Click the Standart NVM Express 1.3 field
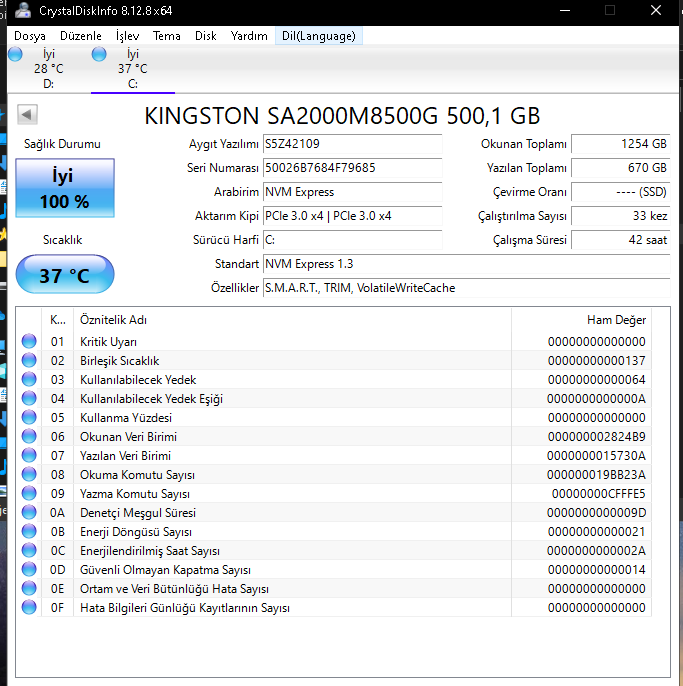683x686 pixels. pyautogui.click(x=466, y=264)
